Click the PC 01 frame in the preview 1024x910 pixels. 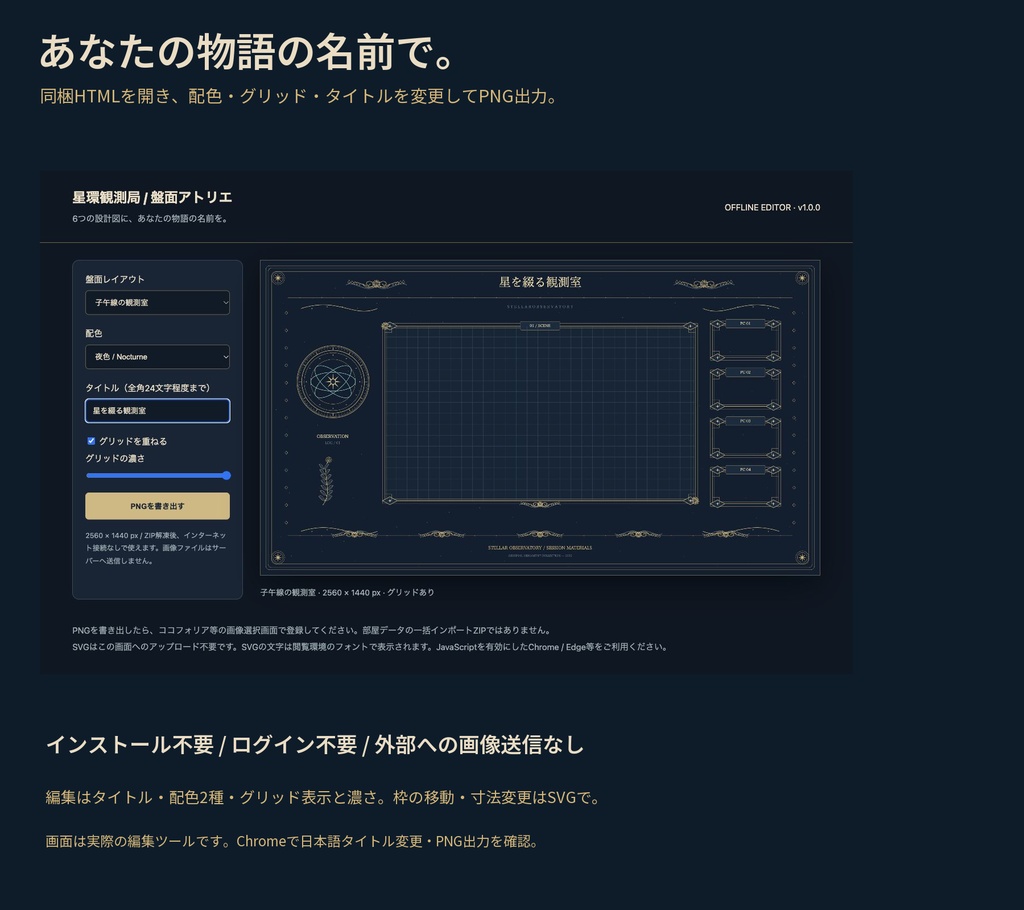click(745, 340)
